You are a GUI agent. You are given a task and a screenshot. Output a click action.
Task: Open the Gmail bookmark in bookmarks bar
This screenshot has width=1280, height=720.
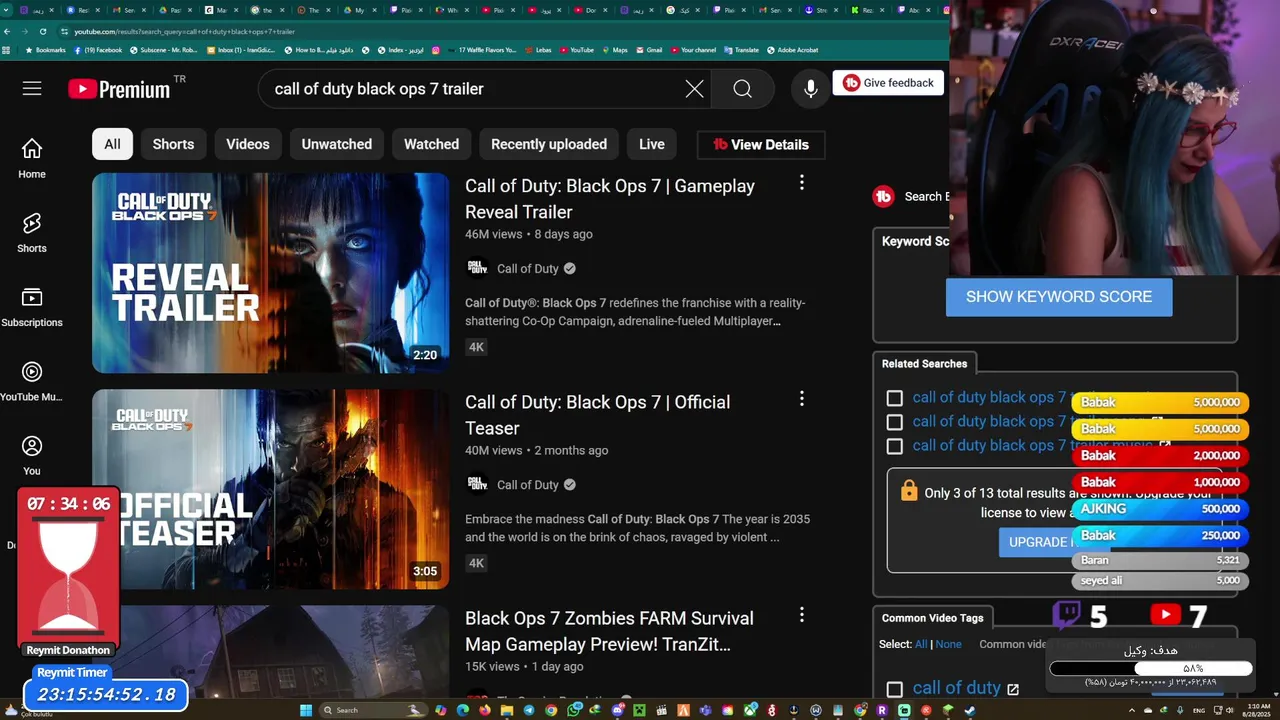(x=649, y=50)
